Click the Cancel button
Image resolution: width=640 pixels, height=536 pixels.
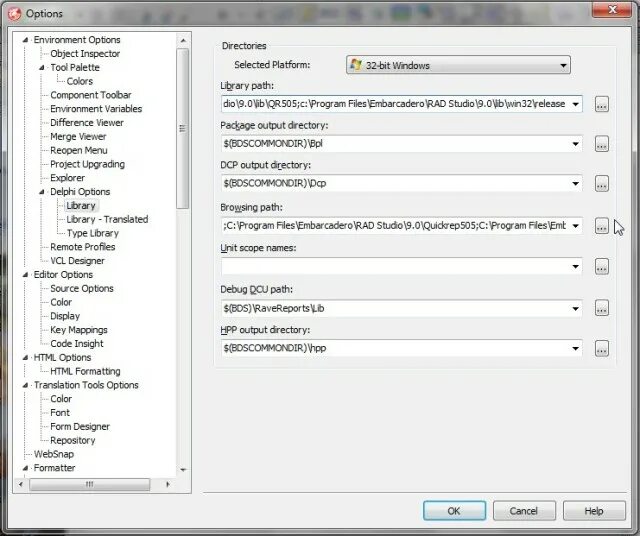[x=524, y=511]
